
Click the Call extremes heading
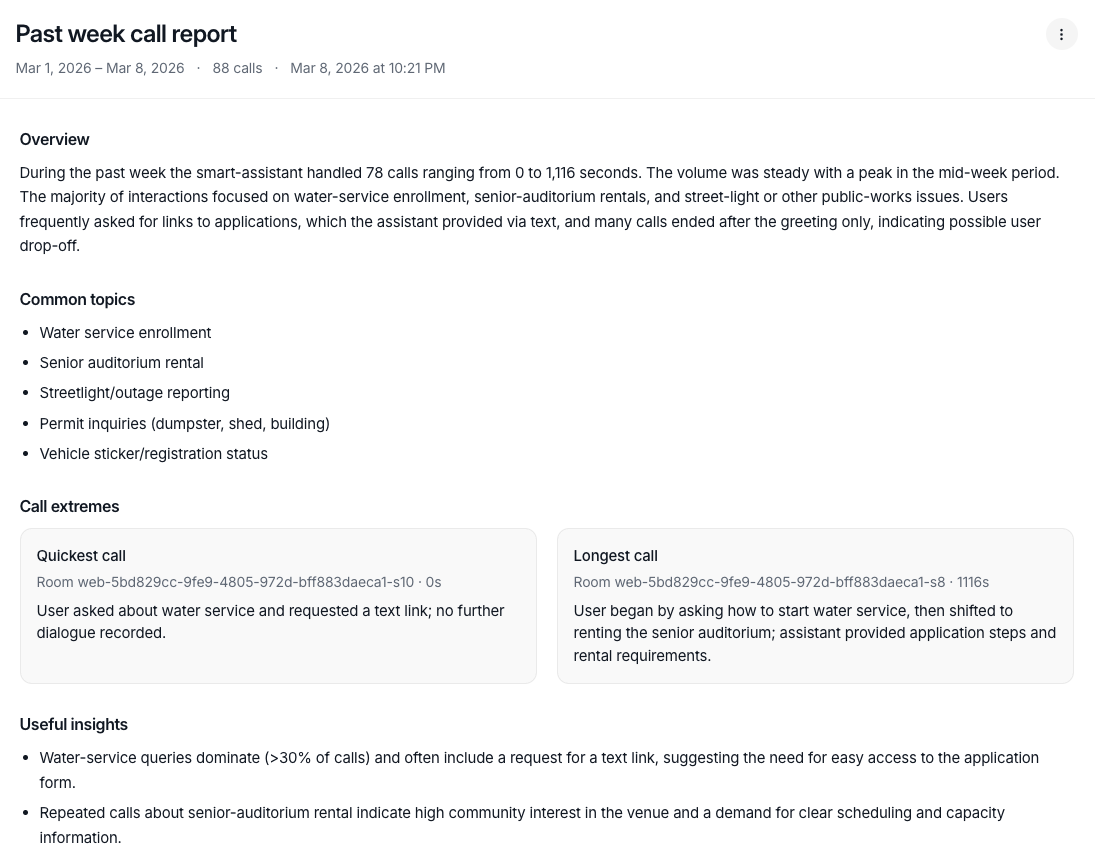click(69, 507)
